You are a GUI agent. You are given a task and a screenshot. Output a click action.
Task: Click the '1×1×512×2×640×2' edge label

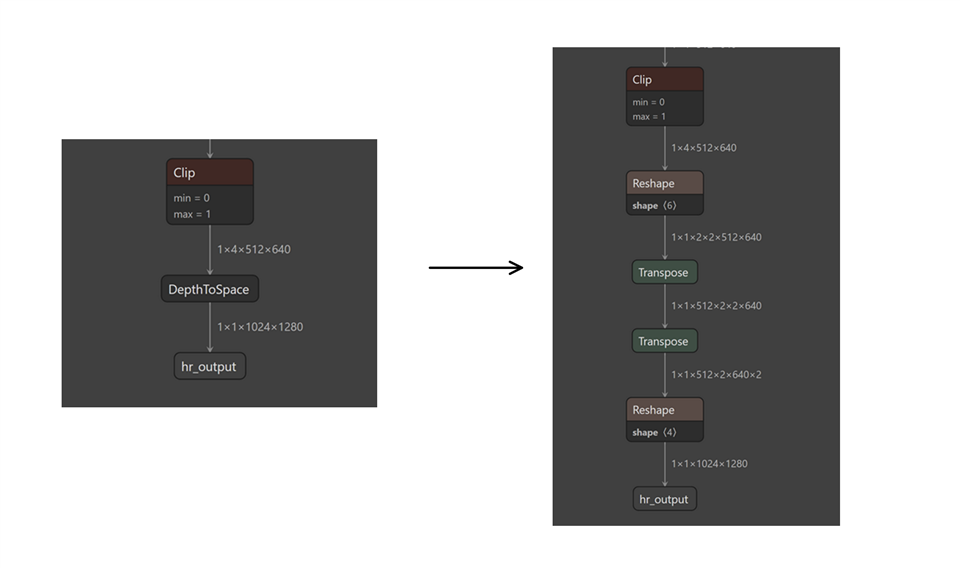coord(716,374)
